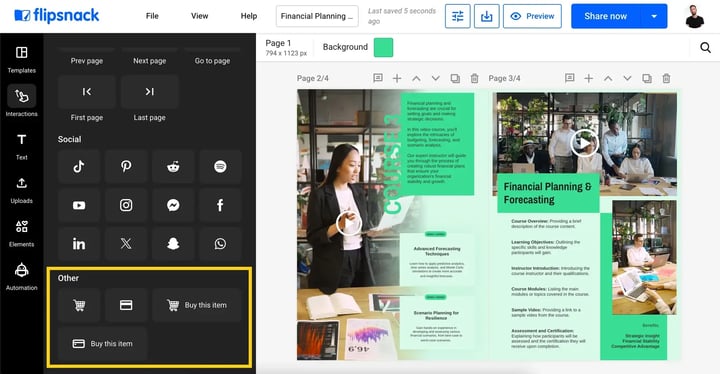The image size is (720, 374).
Task: Add the credit card icon button
Action: pyautogui.click(x=126, y=305)
